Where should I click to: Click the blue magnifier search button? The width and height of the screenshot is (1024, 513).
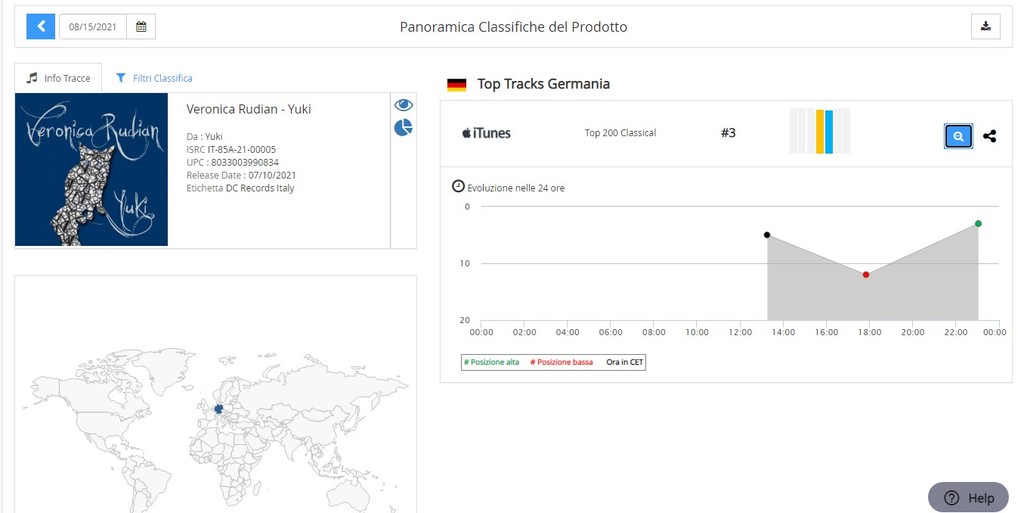pos(958,136)
